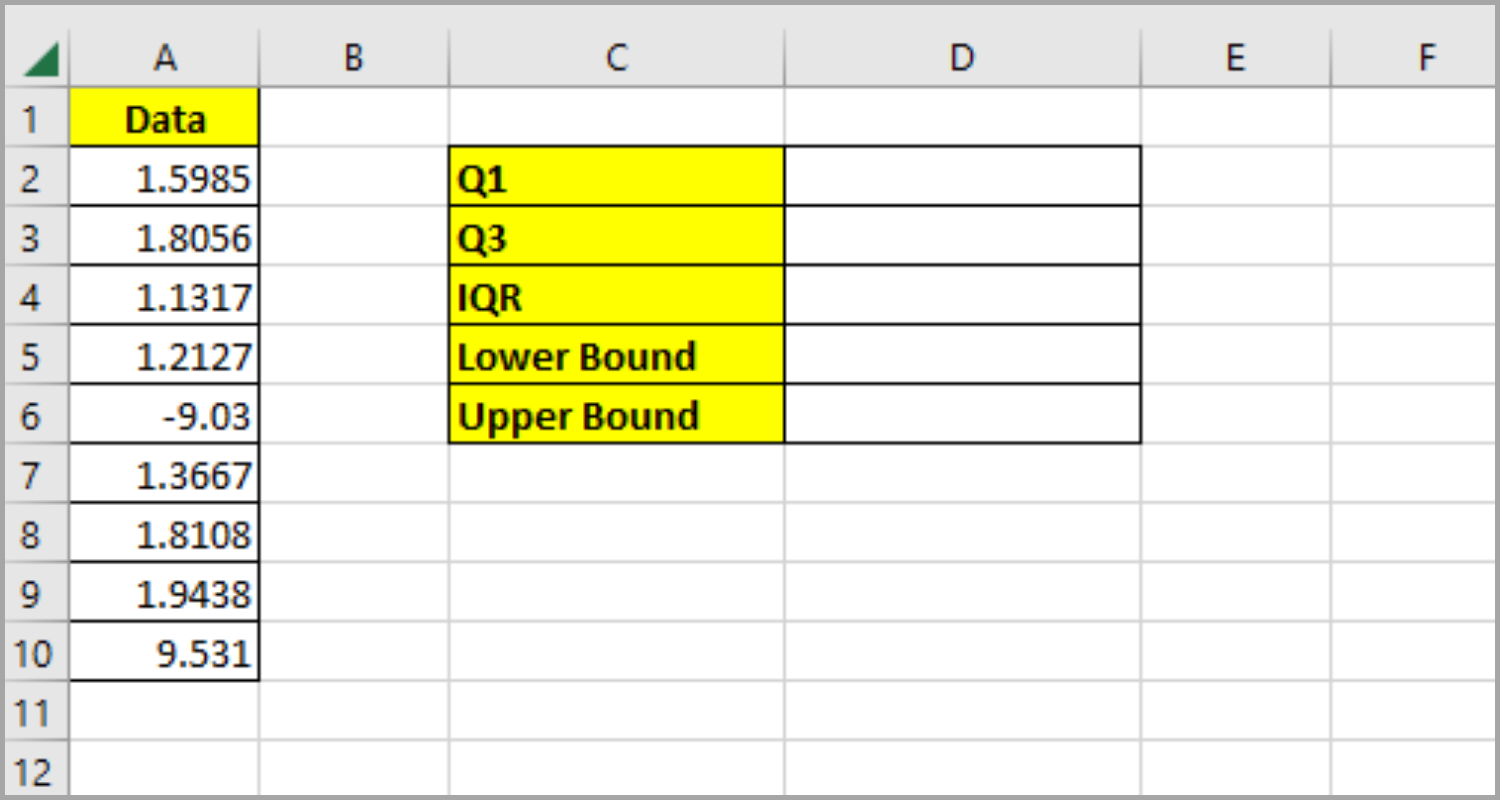Click the cell with value 1.5985
The height and width of the screenshot is (800, 1500).
165,178
